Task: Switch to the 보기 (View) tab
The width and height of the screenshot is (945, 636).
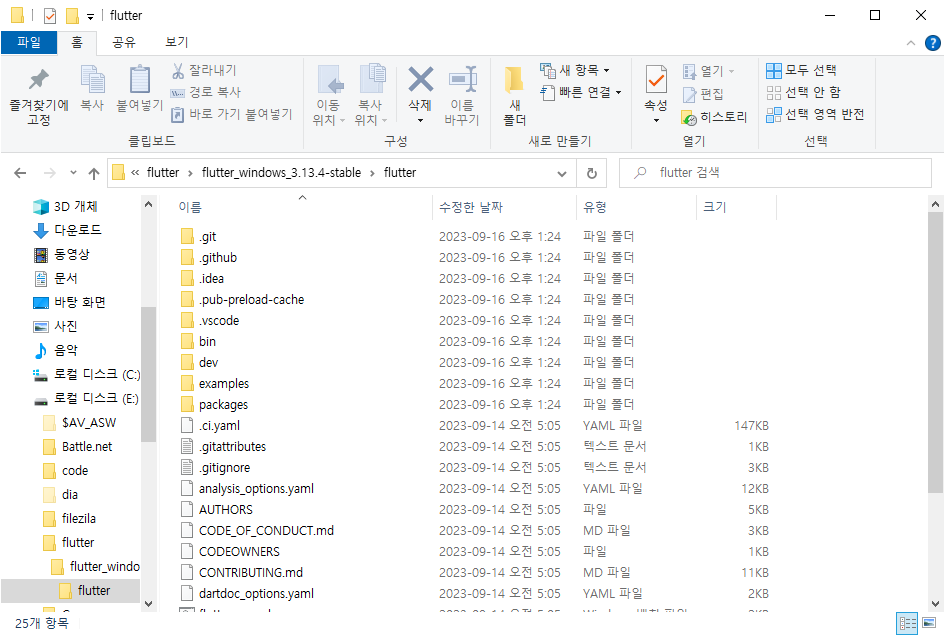Action: pyautogui.click(x=177, y=42)
